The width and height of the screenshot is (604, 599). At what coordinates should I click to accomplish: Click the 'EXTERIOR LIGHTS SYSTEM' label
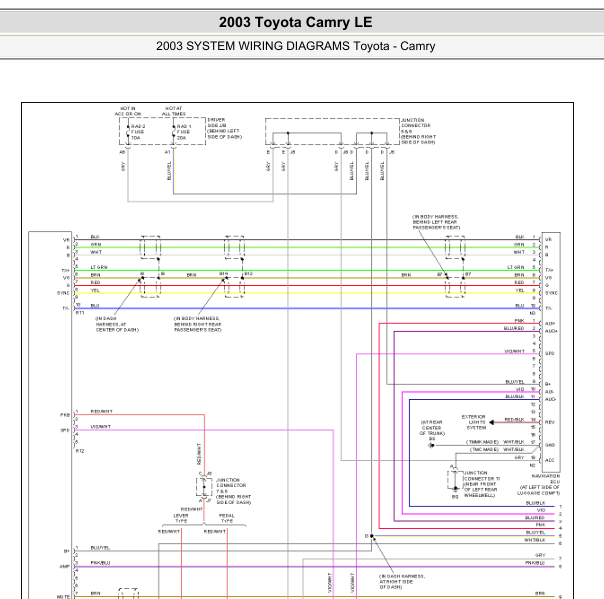click(x=474, y=422)
